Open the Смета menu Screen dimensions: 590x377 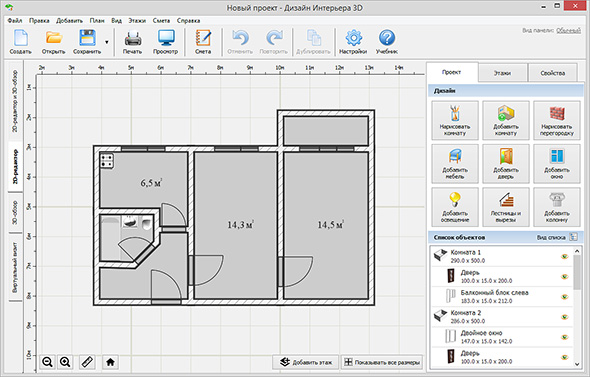(161, 20)
